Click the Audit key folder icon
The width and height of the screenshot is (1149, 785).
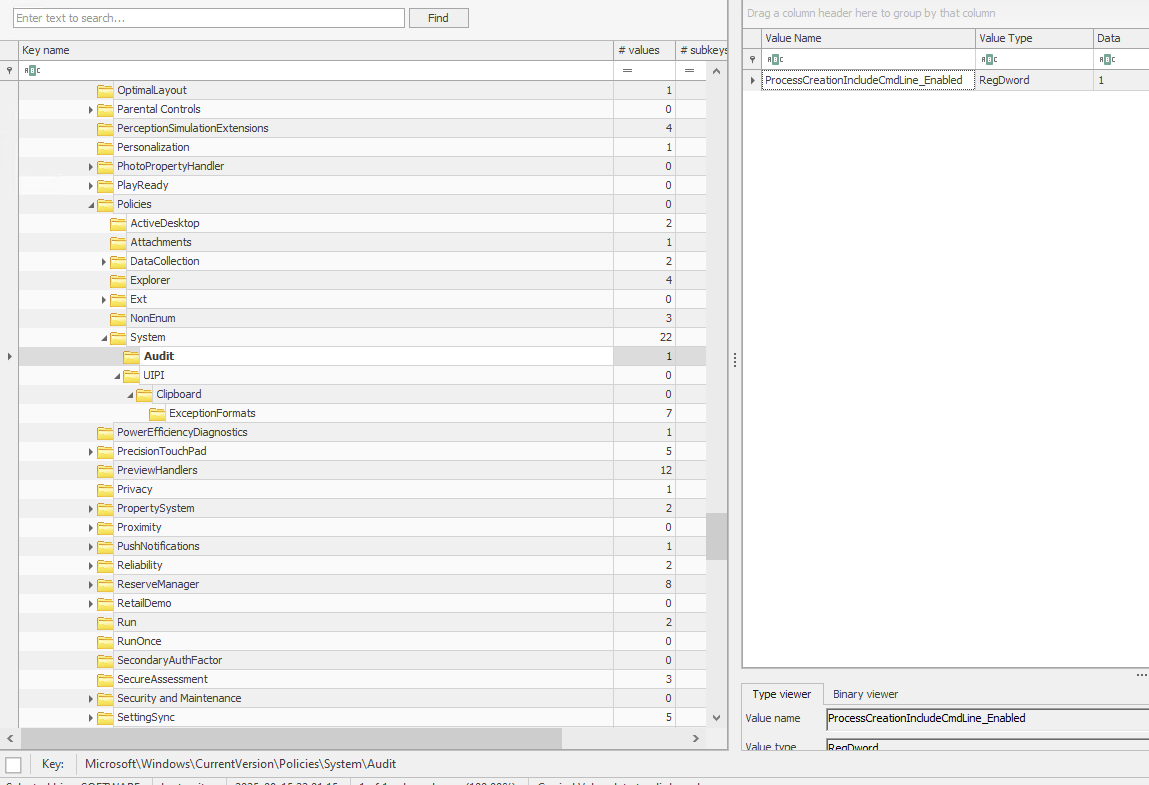point(131,356)
